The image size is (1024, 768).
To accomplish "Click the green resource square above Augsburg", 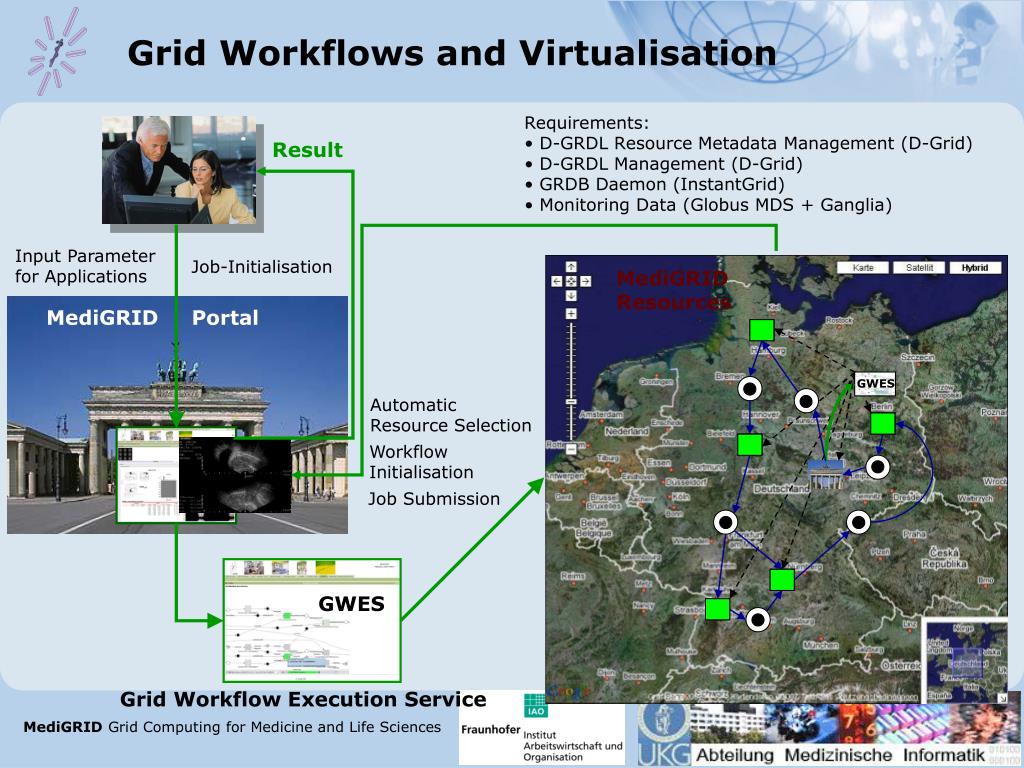I will tap(782, 579).
